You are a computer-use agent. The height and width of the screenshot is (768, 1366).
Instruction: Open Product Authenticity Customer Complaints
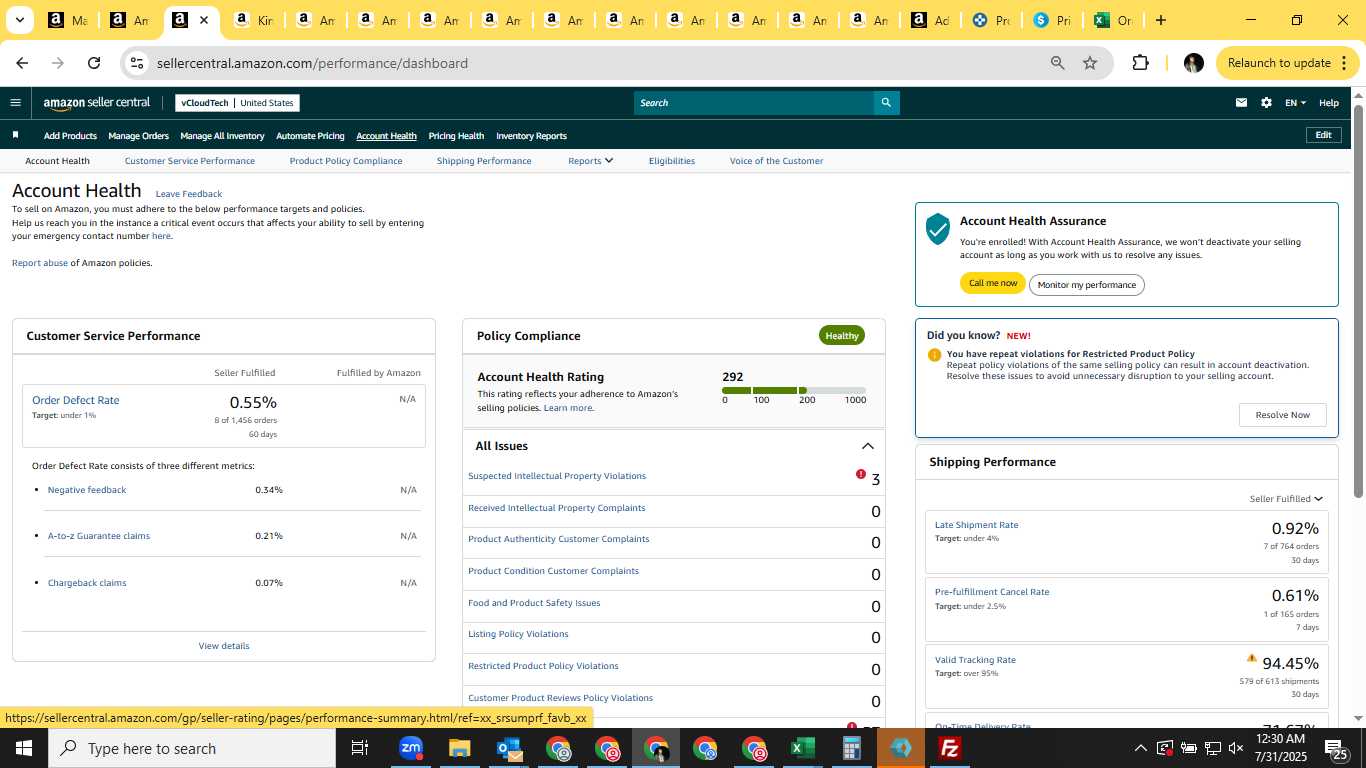pyautogui.click(x=559, y=539)
